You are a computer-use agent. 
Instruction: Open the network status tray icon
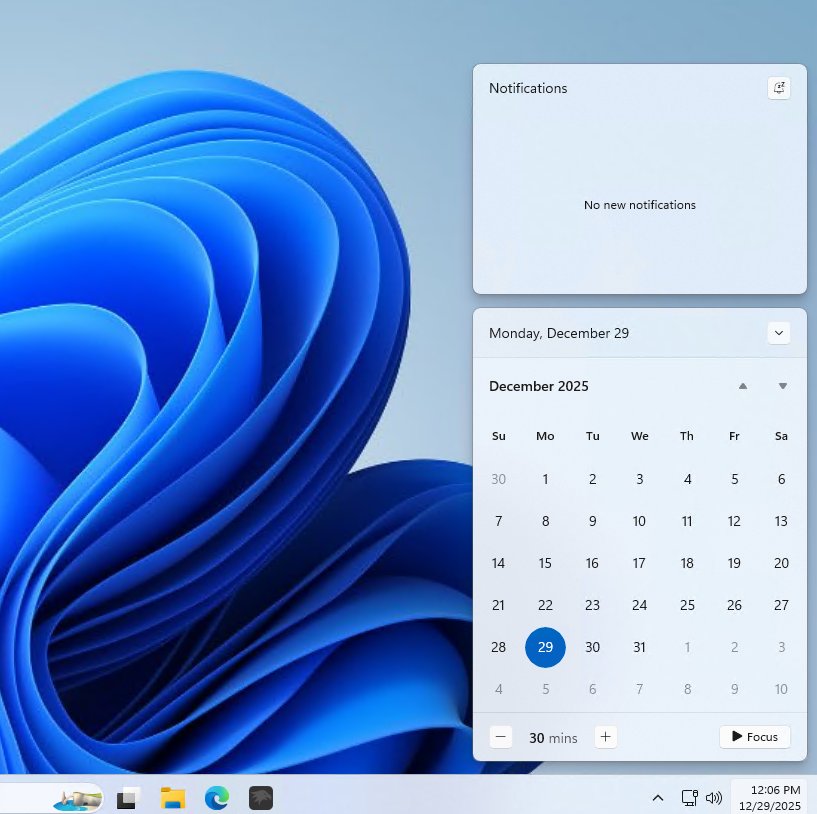(689, 798)
